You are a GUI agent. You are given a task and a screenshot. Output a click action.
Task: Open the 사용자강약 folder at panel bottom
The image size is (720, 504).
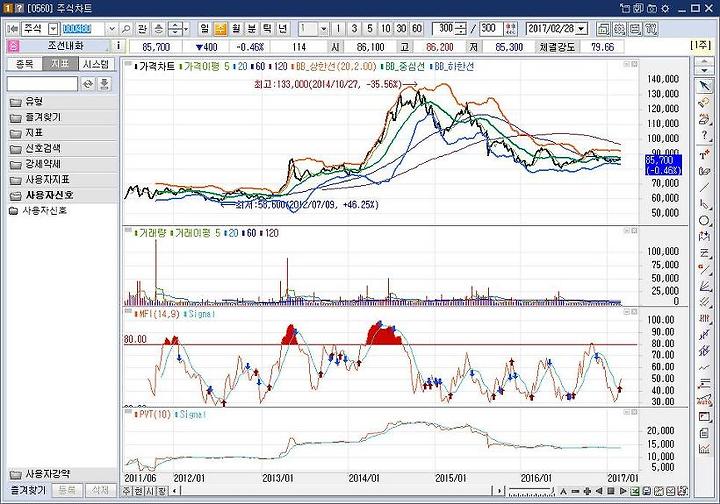[x=62, y=474]
